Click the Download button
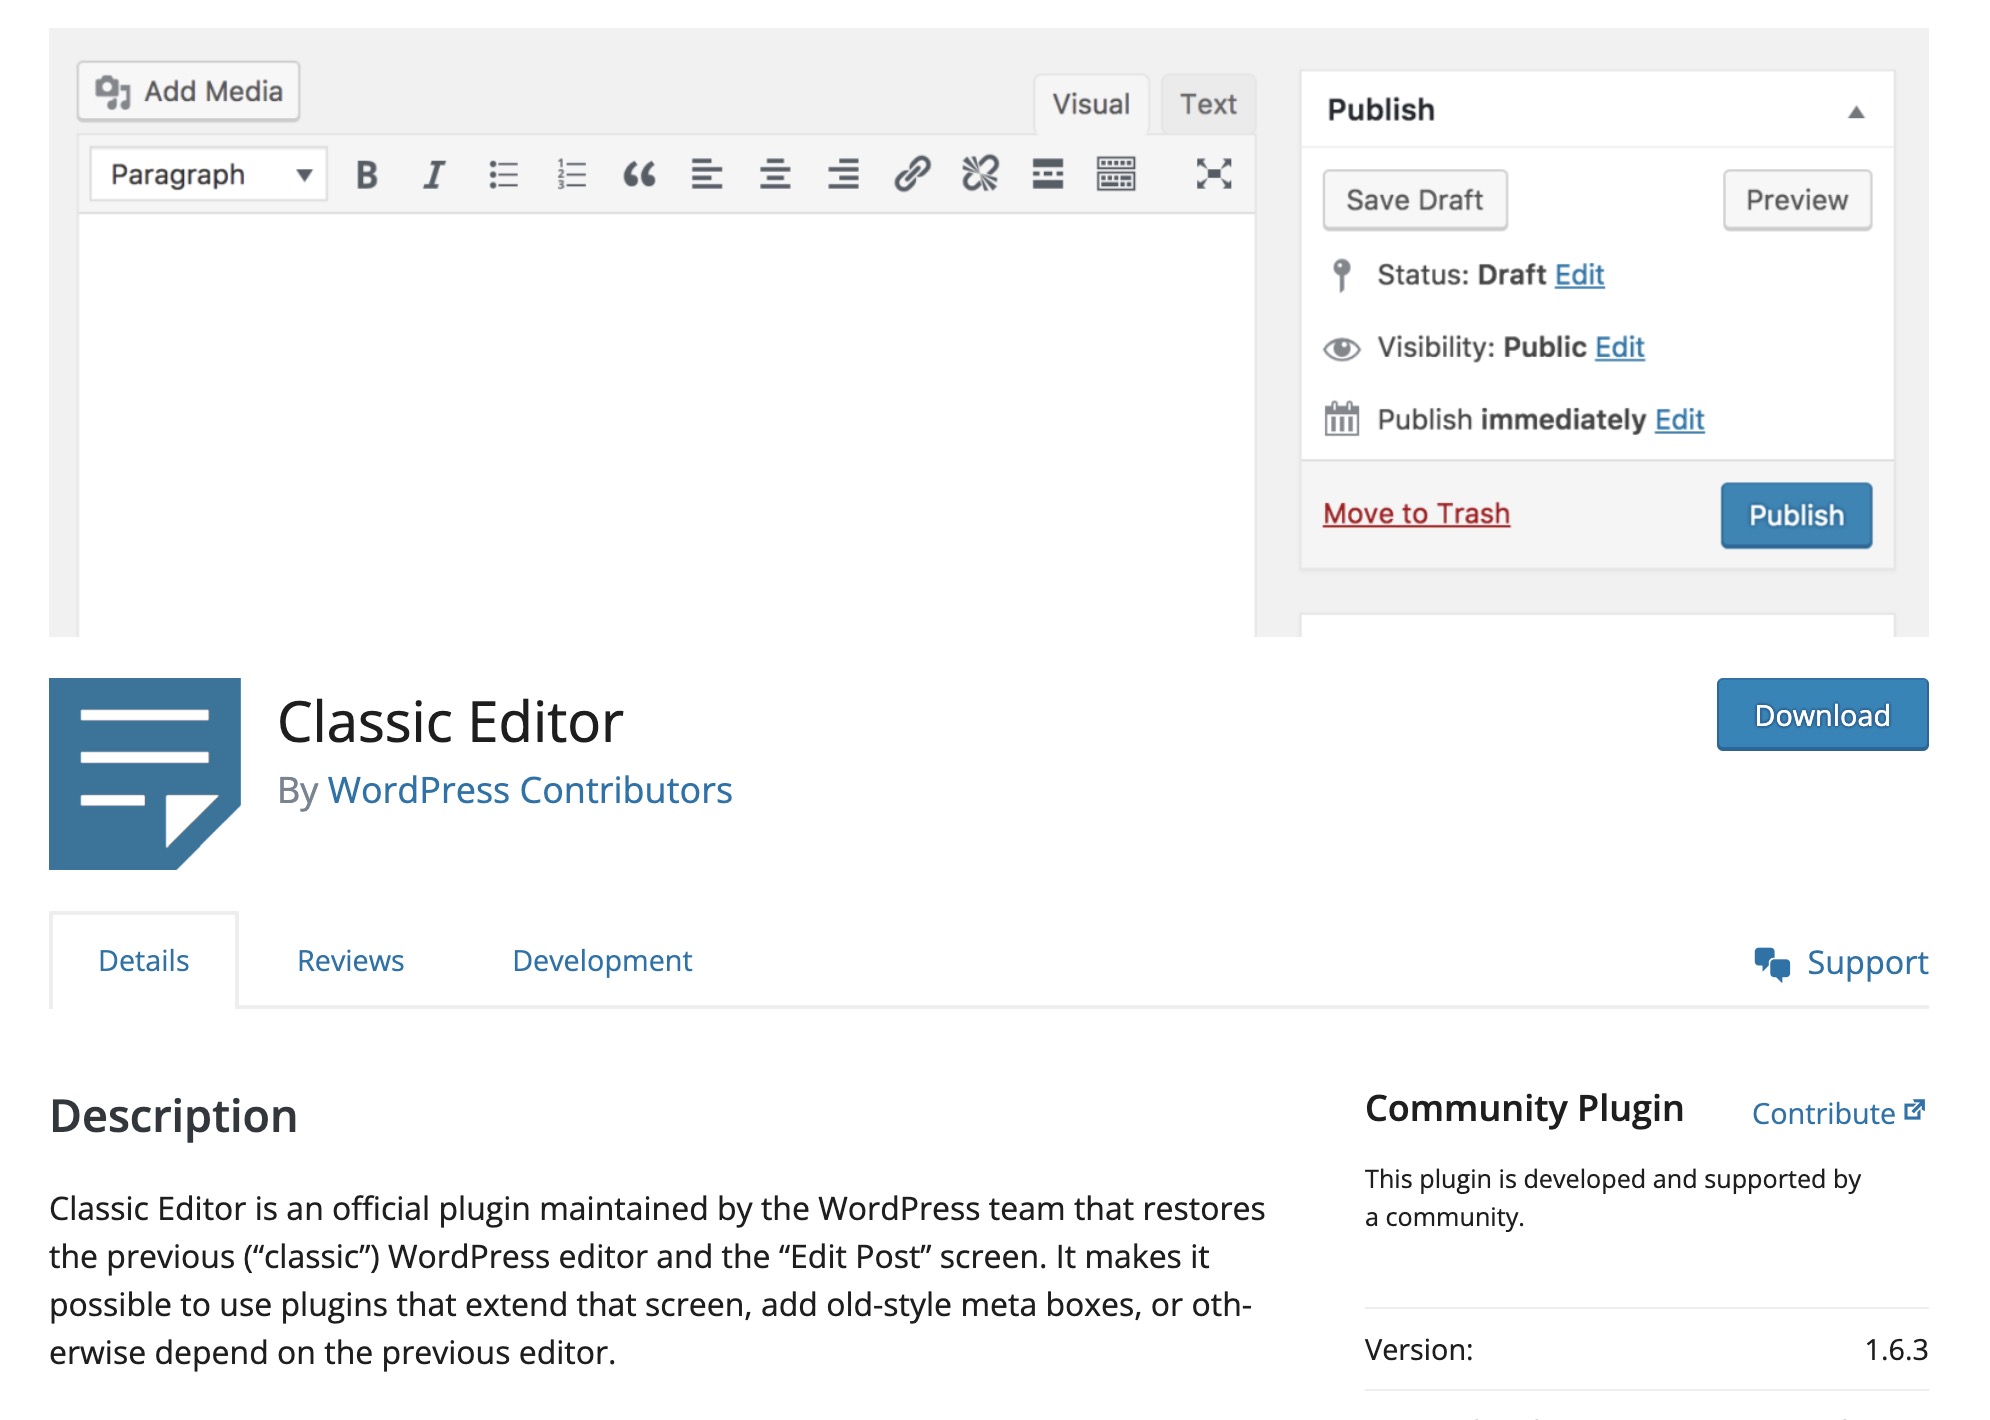Screen dimensions: 1990x1420 [1821, 715]
